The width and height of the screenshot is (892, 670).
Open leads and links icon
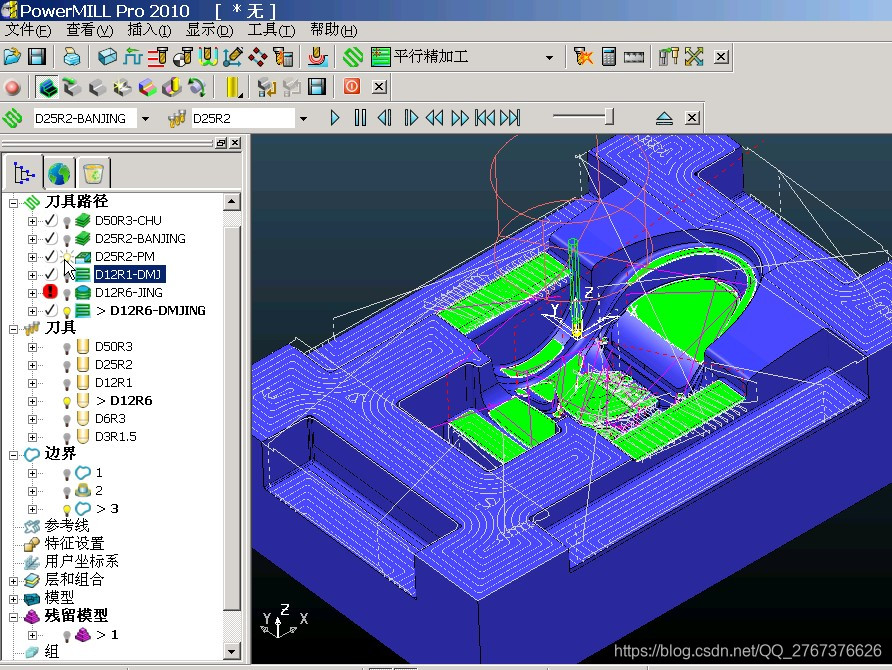(x=208, y=56)
